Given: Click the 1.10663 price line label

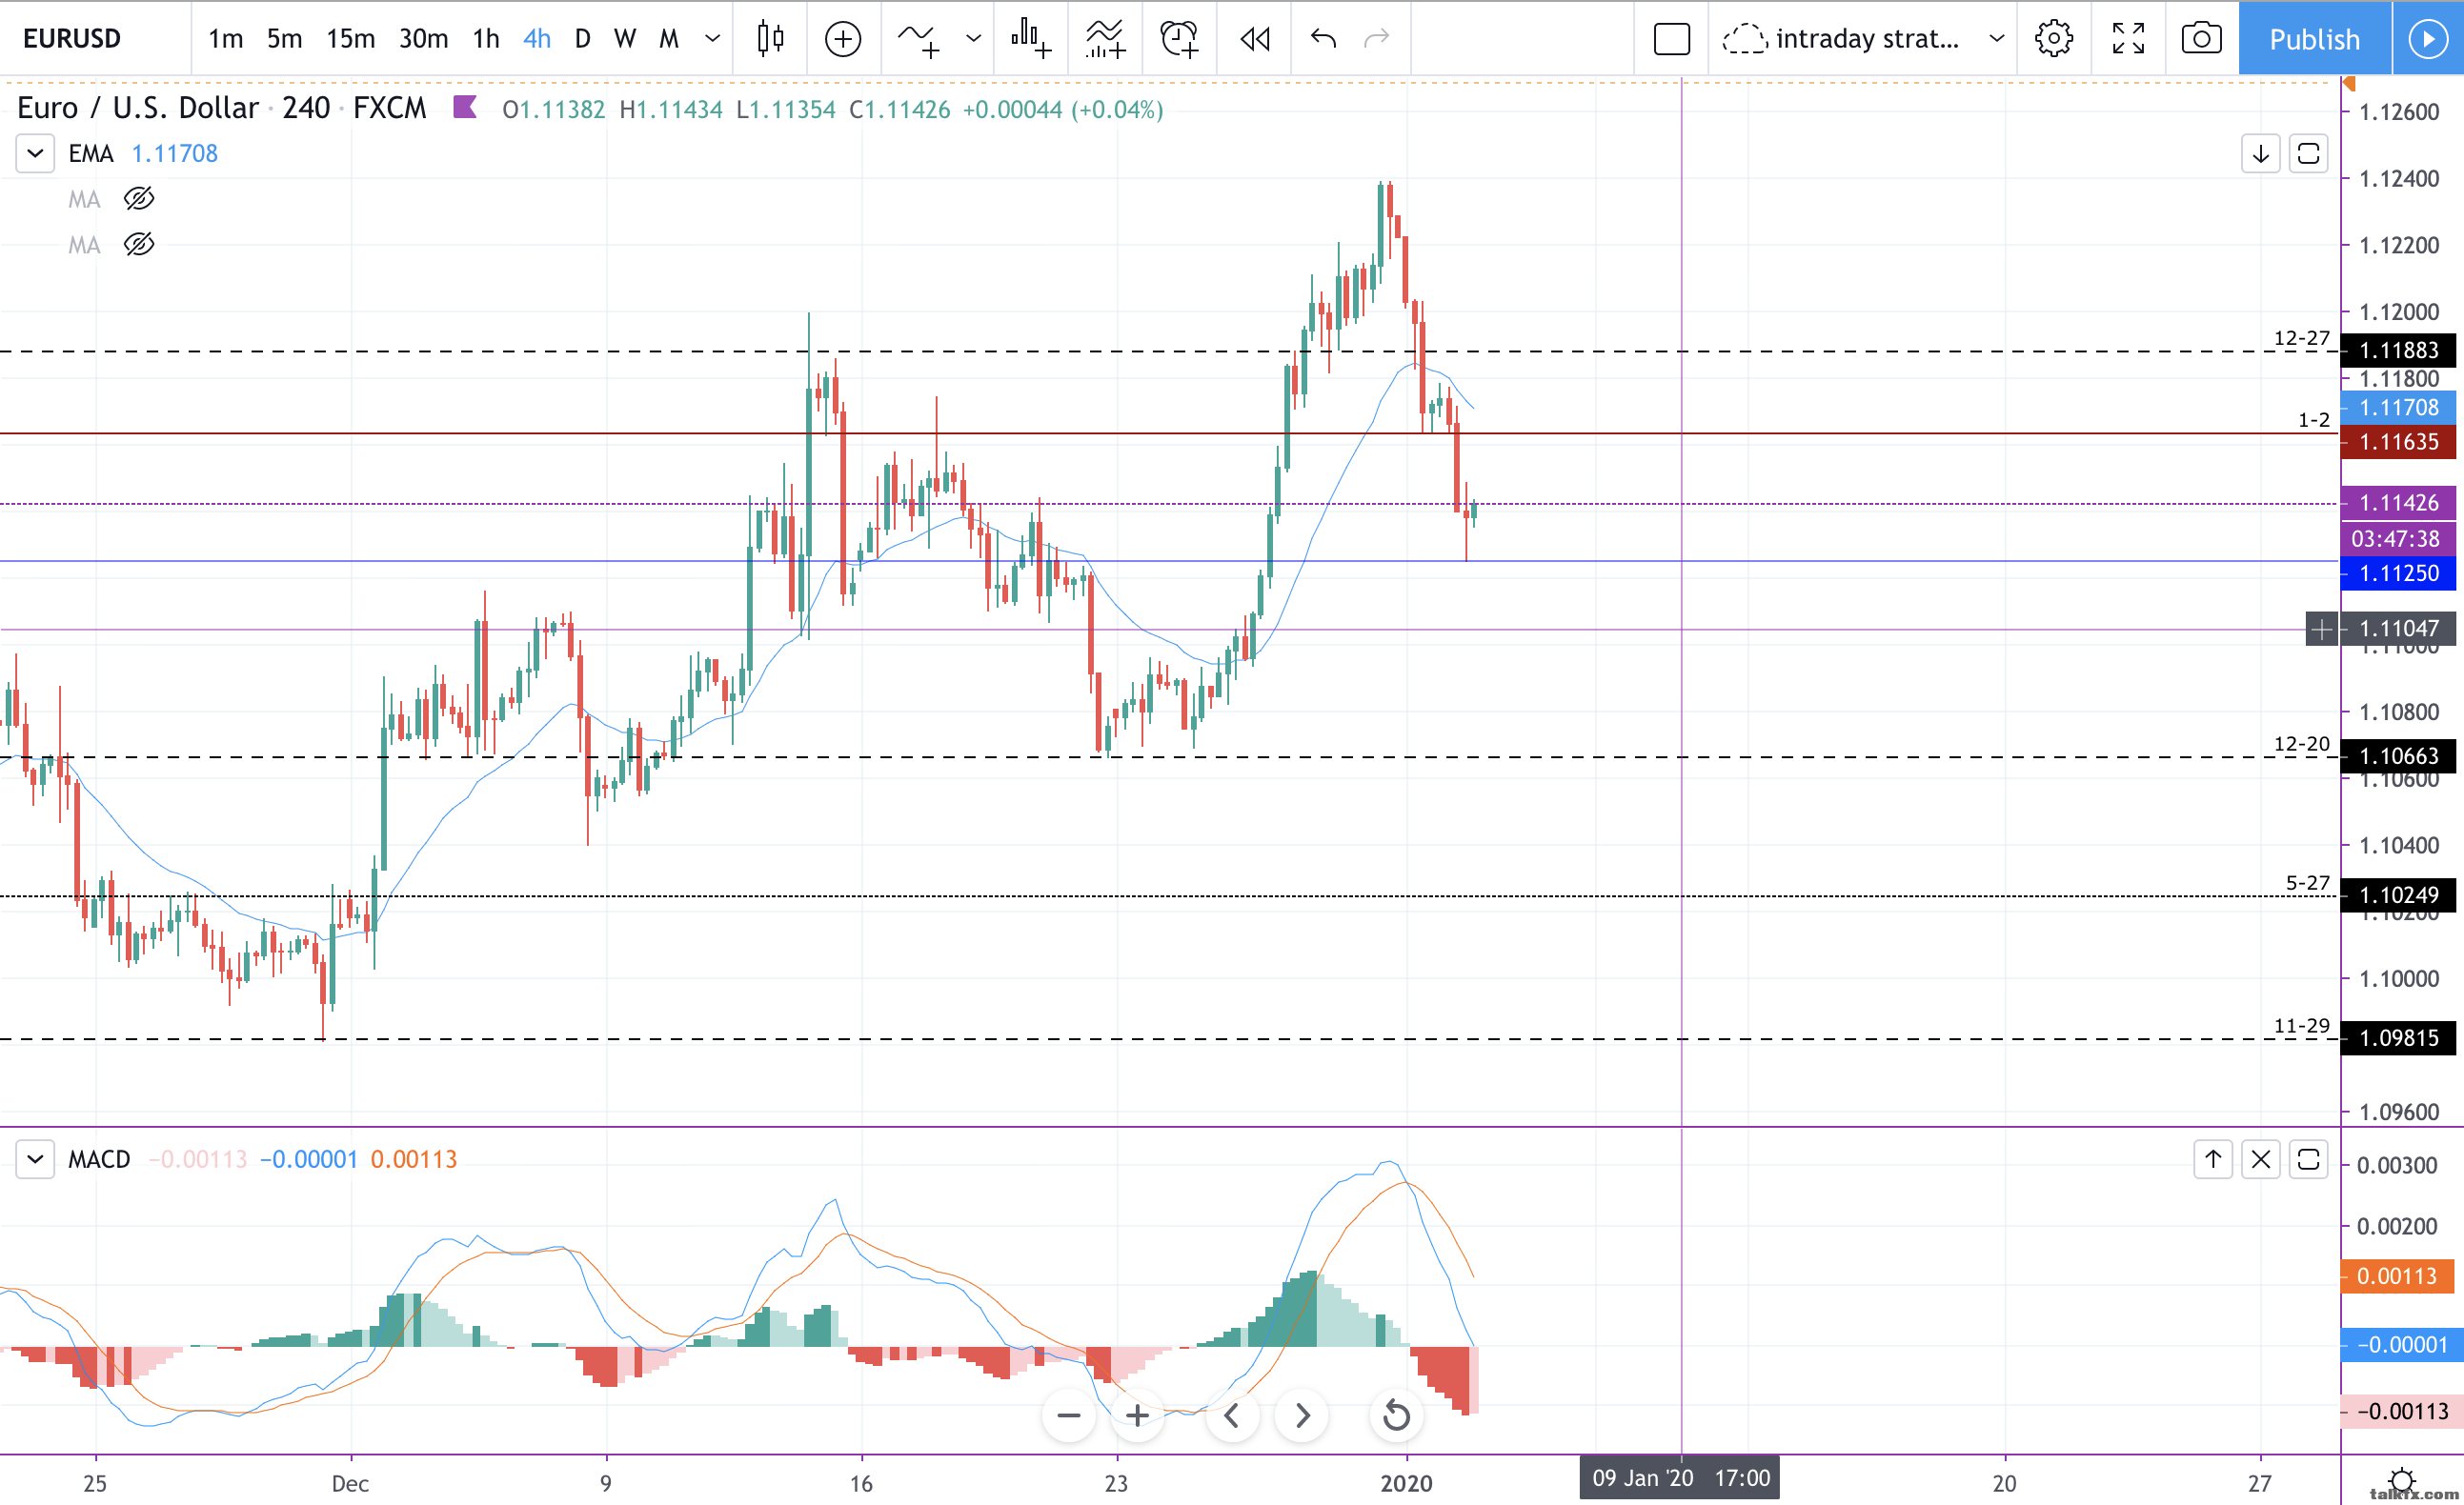Looking at the screenshot, I should click(2398, 756).
